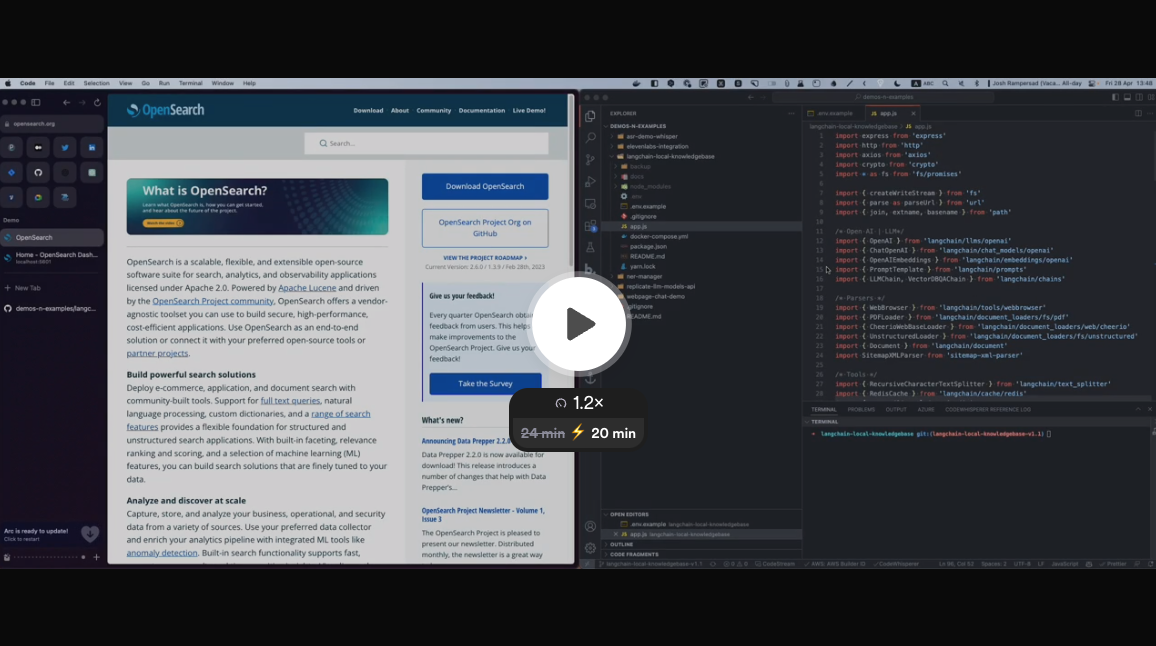Click the LinkedIn favorite in Arc sidebar

click(91, 147)
